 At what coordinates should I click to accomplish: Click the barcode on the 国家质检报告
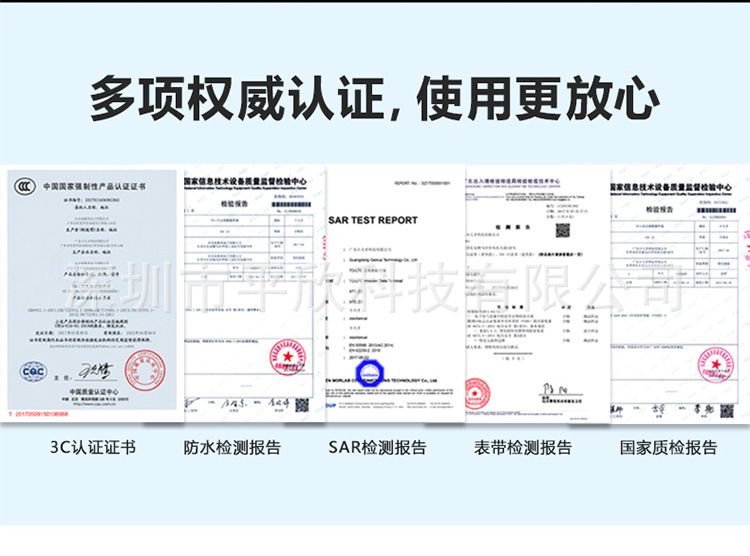[716, 210]
